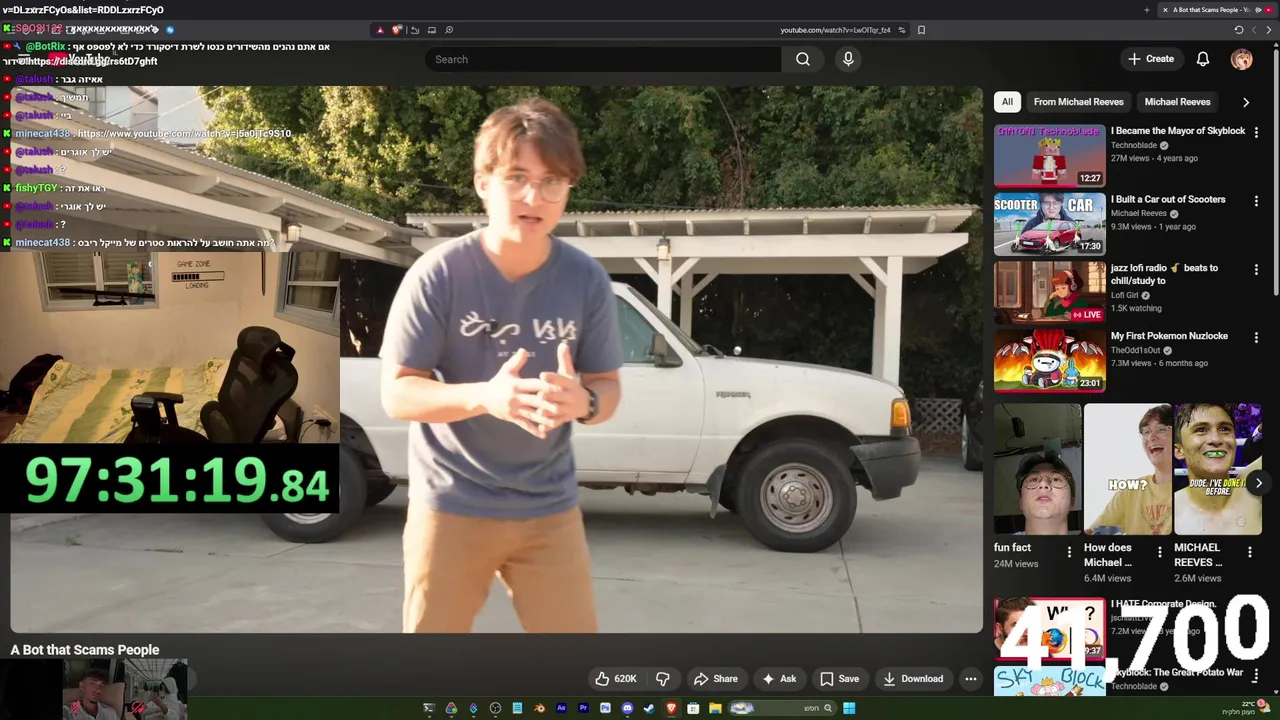Go forward in browser history
The width and height of the screenshot is (1280, 720).
[x=1254, y=30]
